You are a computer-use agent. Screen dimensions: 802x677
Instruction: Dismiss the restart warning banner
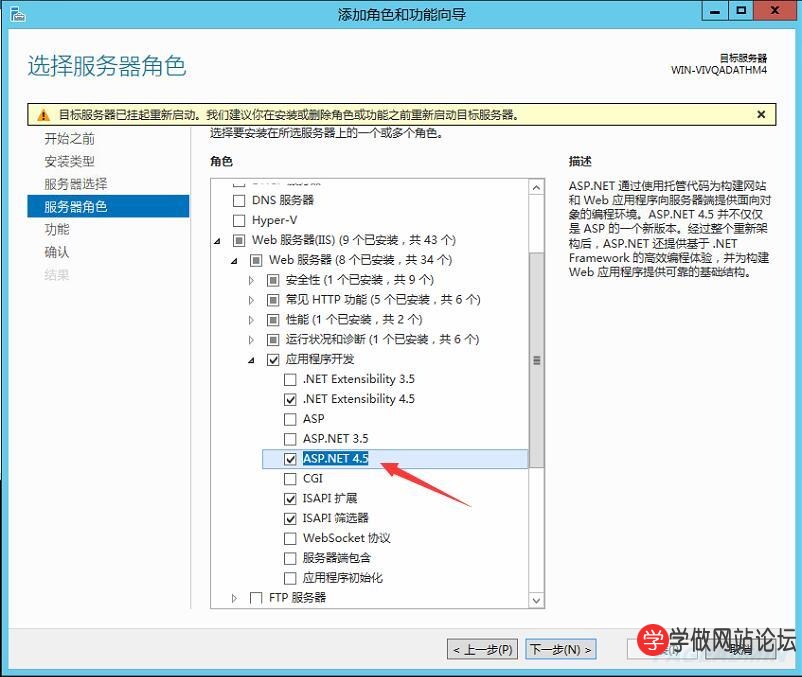click(x=763, y=112)
